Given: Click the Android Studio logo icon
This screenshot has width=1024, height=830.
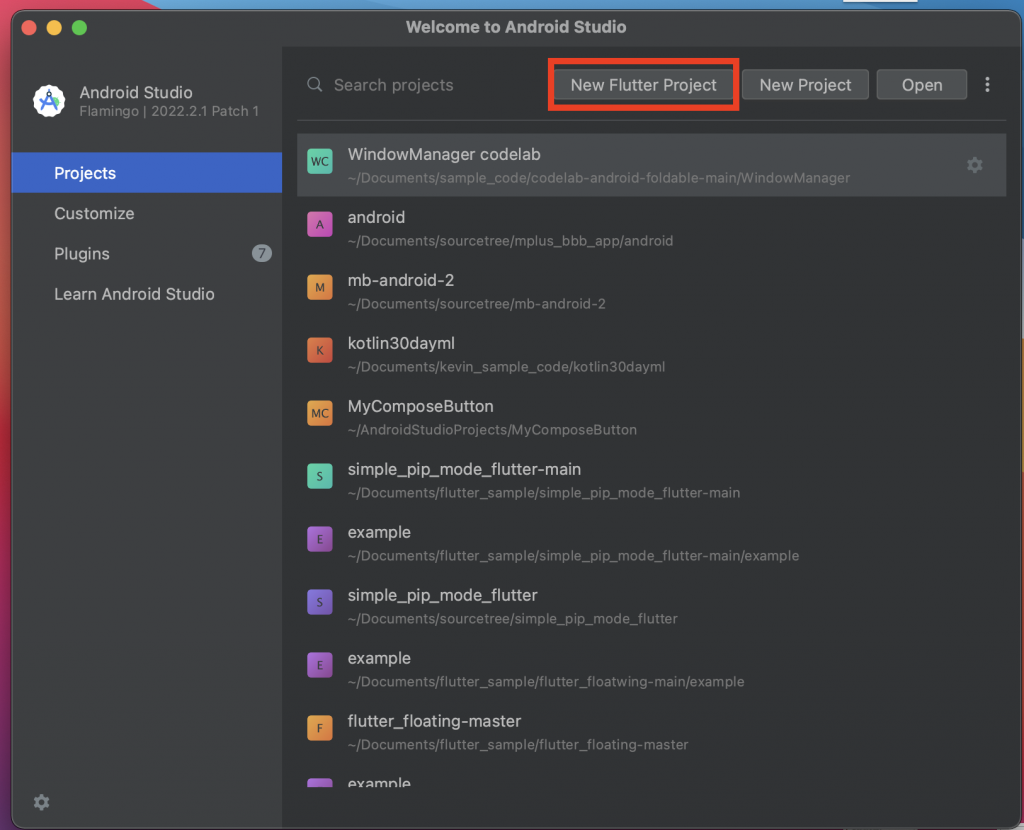Looking at the screenshot, I should [x=49, y=101].
